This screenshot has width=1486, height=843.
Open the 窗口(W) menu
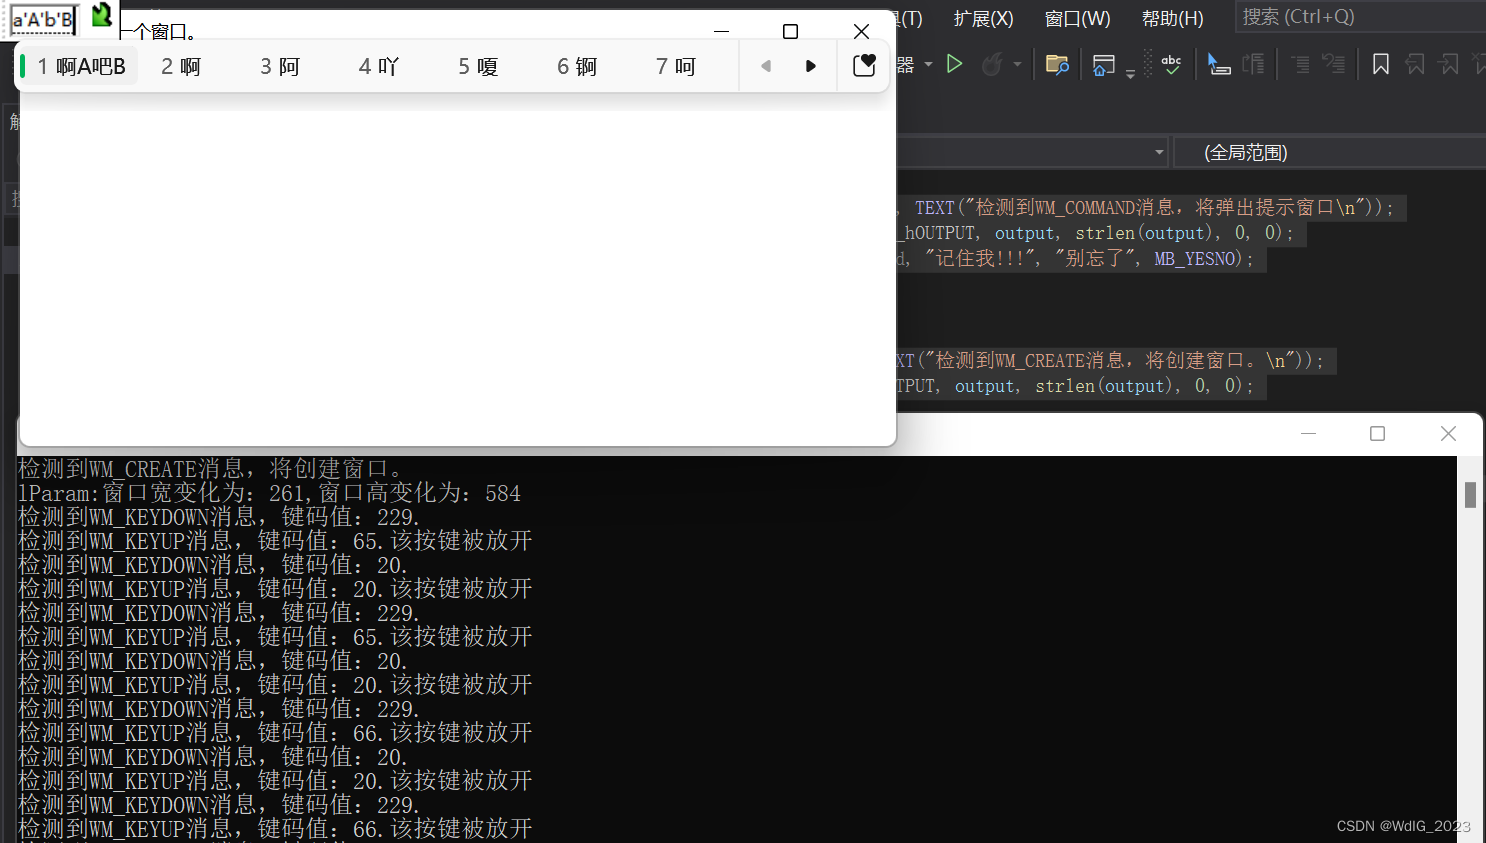[x=1077, y=18]
